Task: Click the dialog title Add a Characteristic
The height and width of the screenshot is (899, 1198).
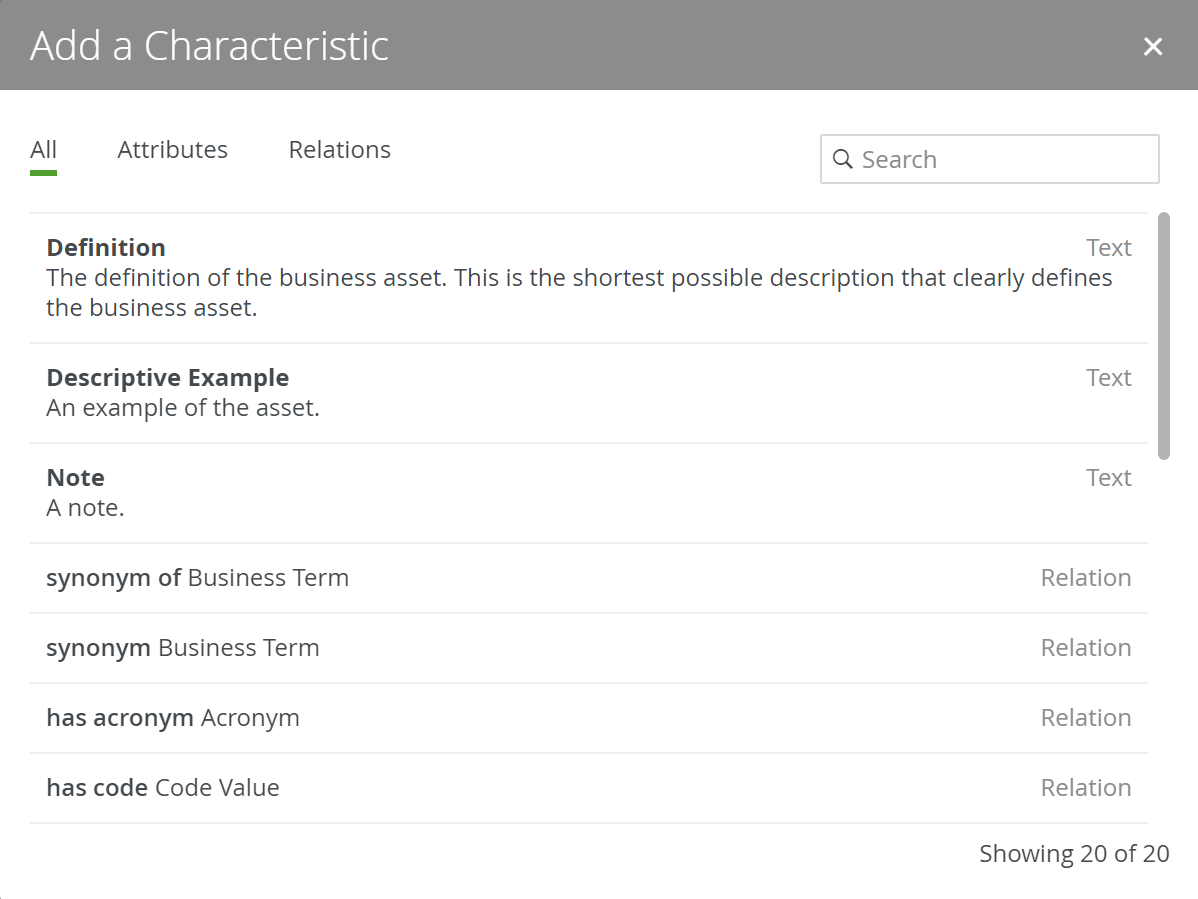Action: click(x=209, y=46)
